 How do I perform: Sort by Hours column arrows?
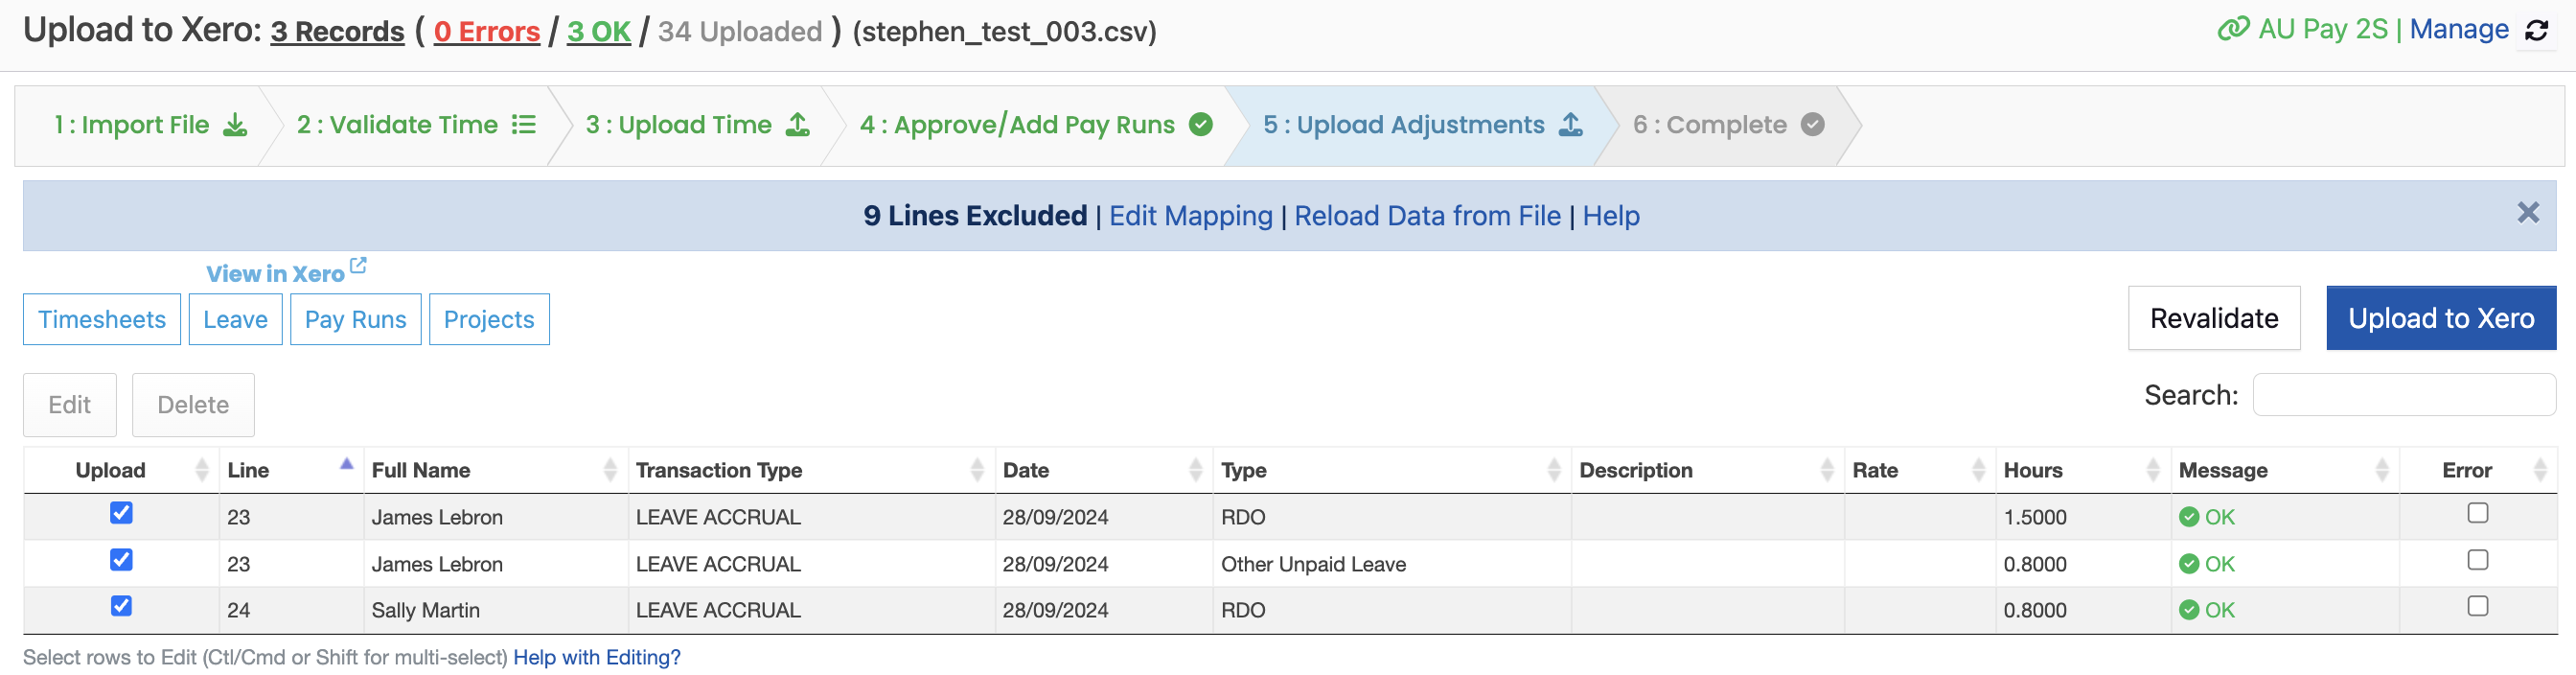point(2153,470)
